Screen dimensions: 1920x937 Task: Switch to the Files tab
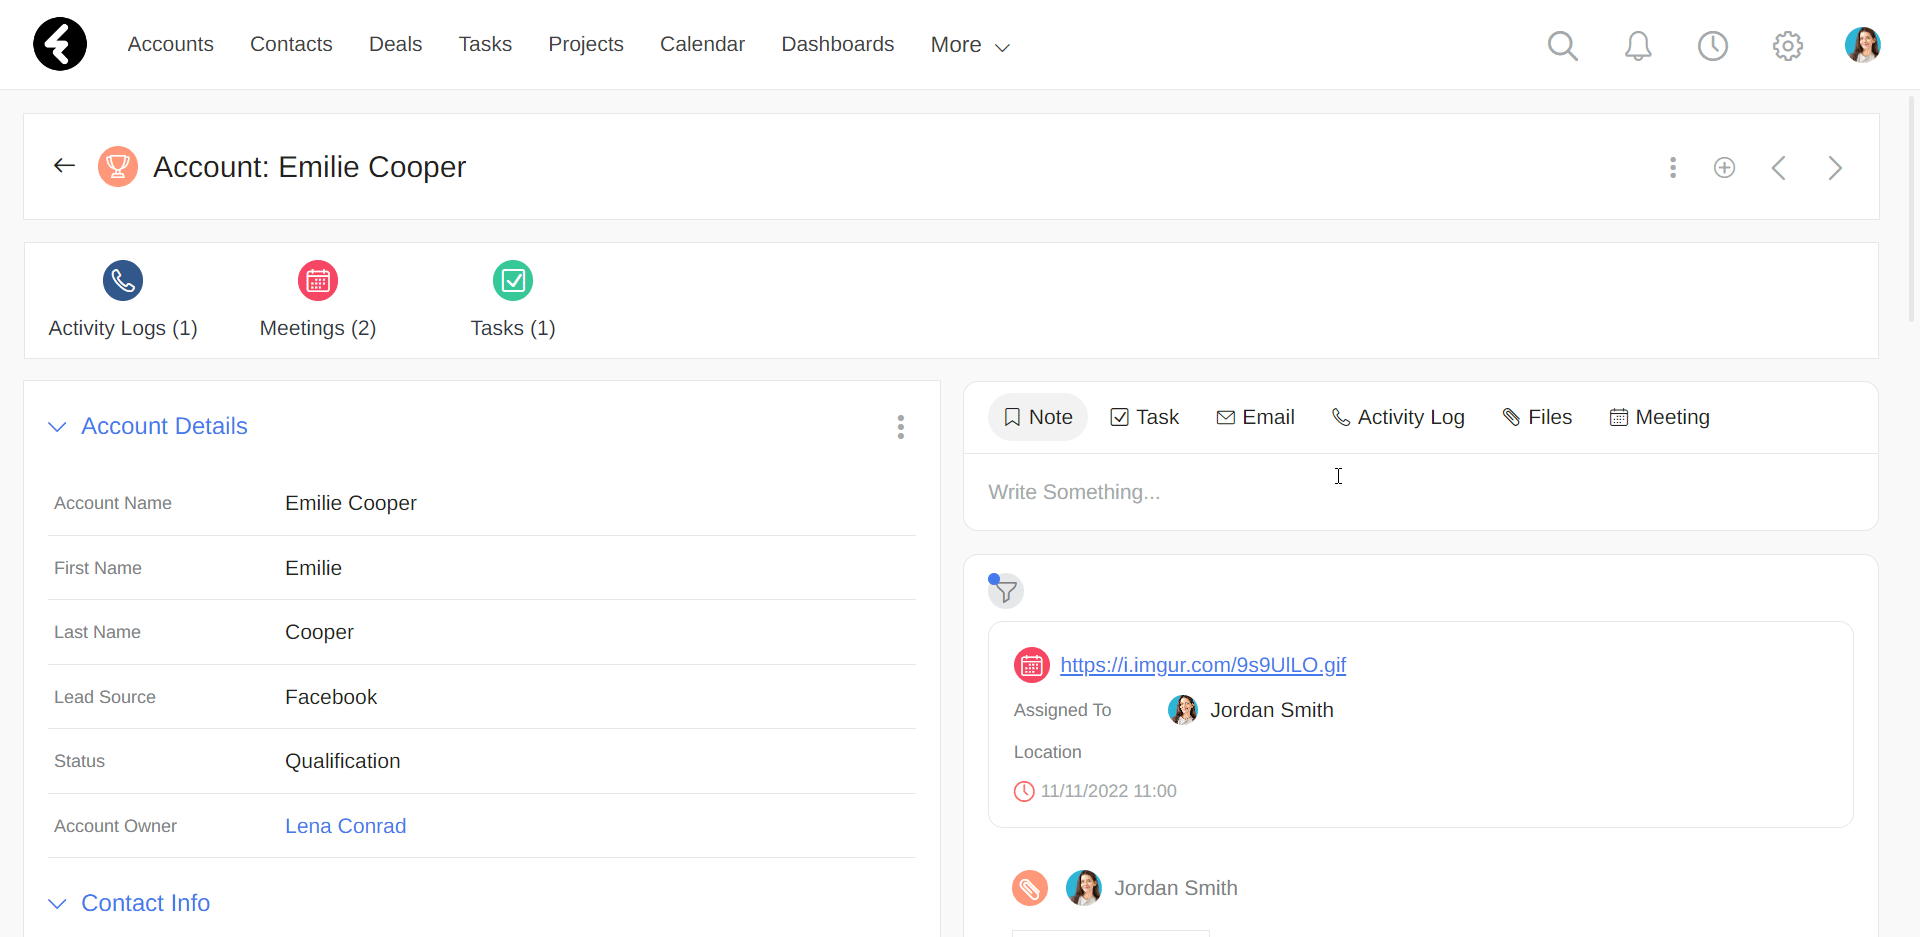click(1537, 417)
